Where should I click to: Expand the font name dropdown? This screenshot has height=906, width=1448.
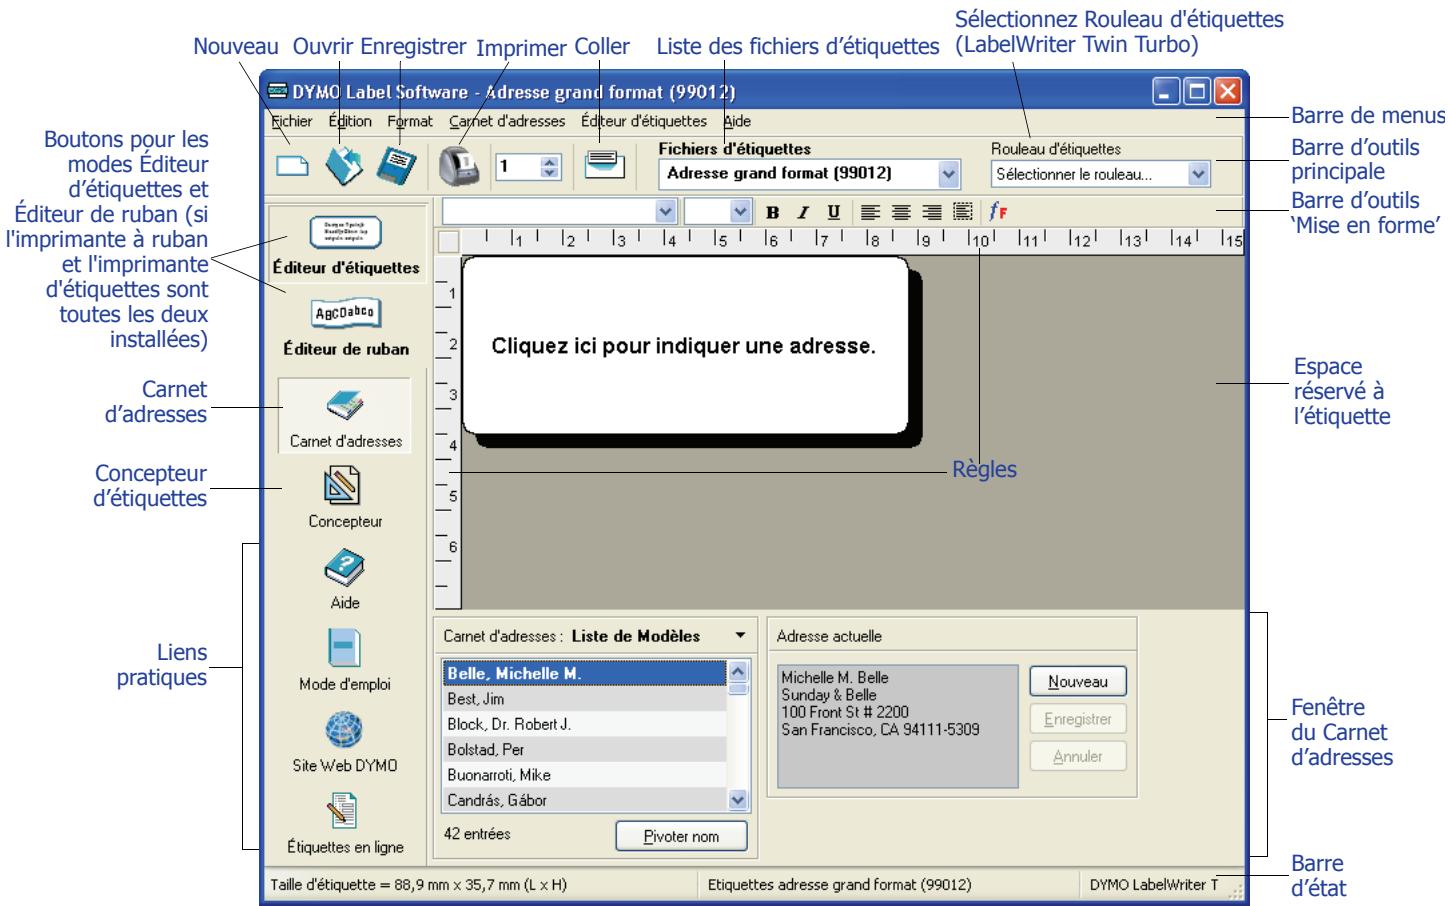pos(666,211)
